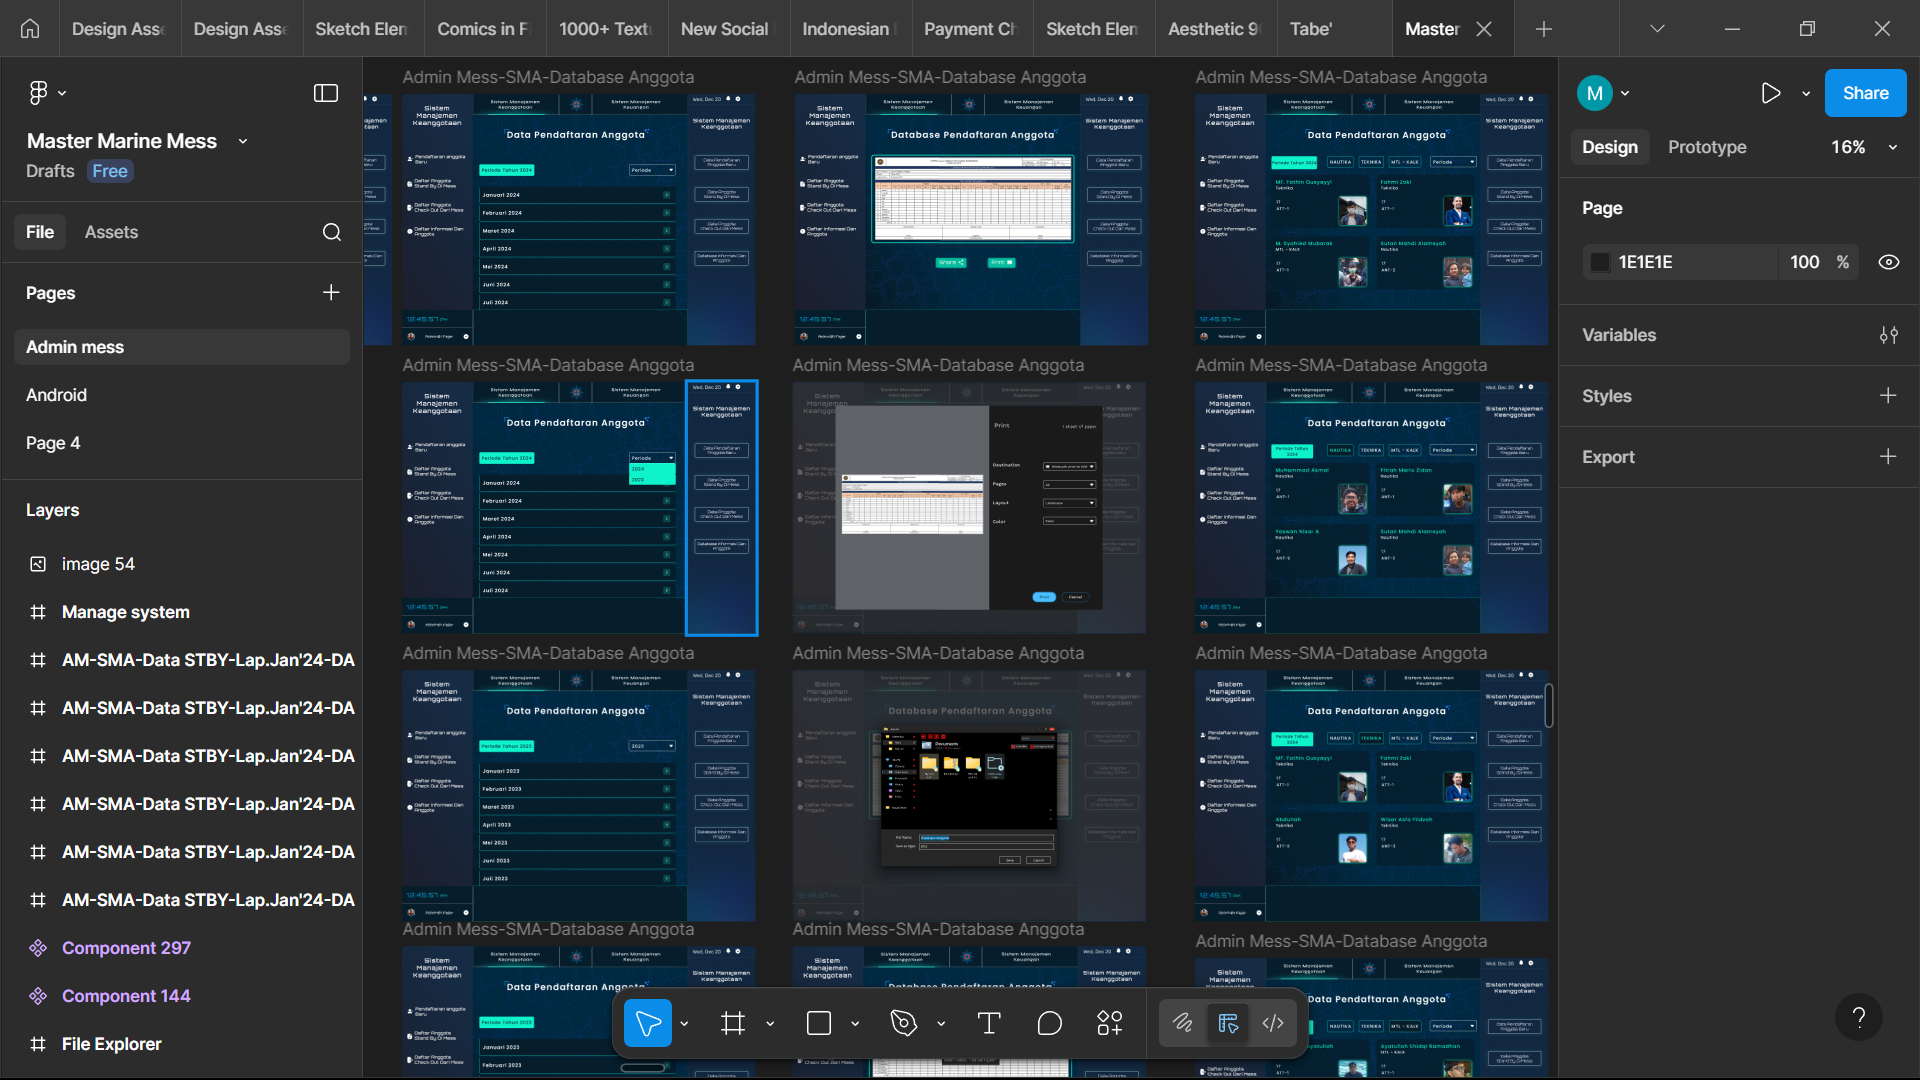1920x1080 pixels.
Task: Select the Text tool
Action: coord(989,1023)
